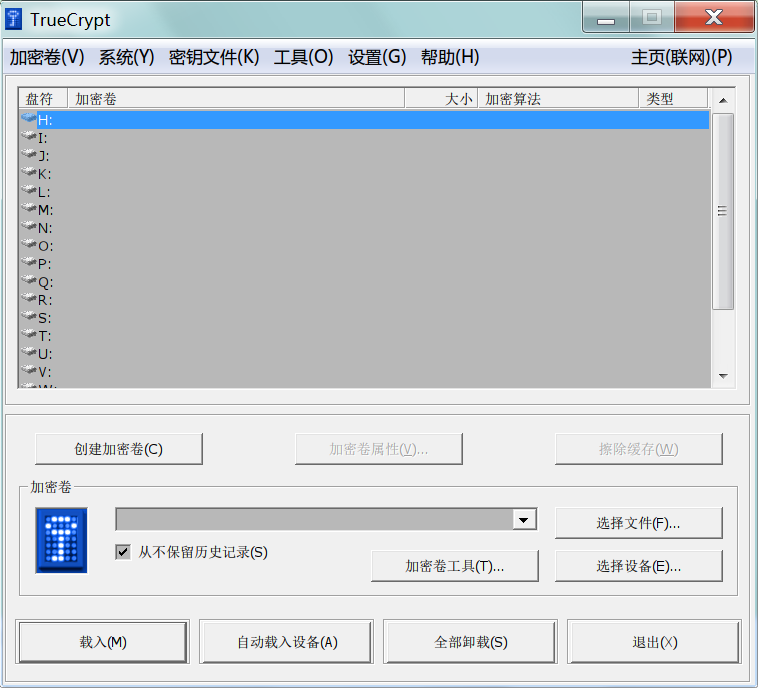This screenshot has height=688, width=758.
Task: Click the 大小 column header
Action: click(441, 99)
